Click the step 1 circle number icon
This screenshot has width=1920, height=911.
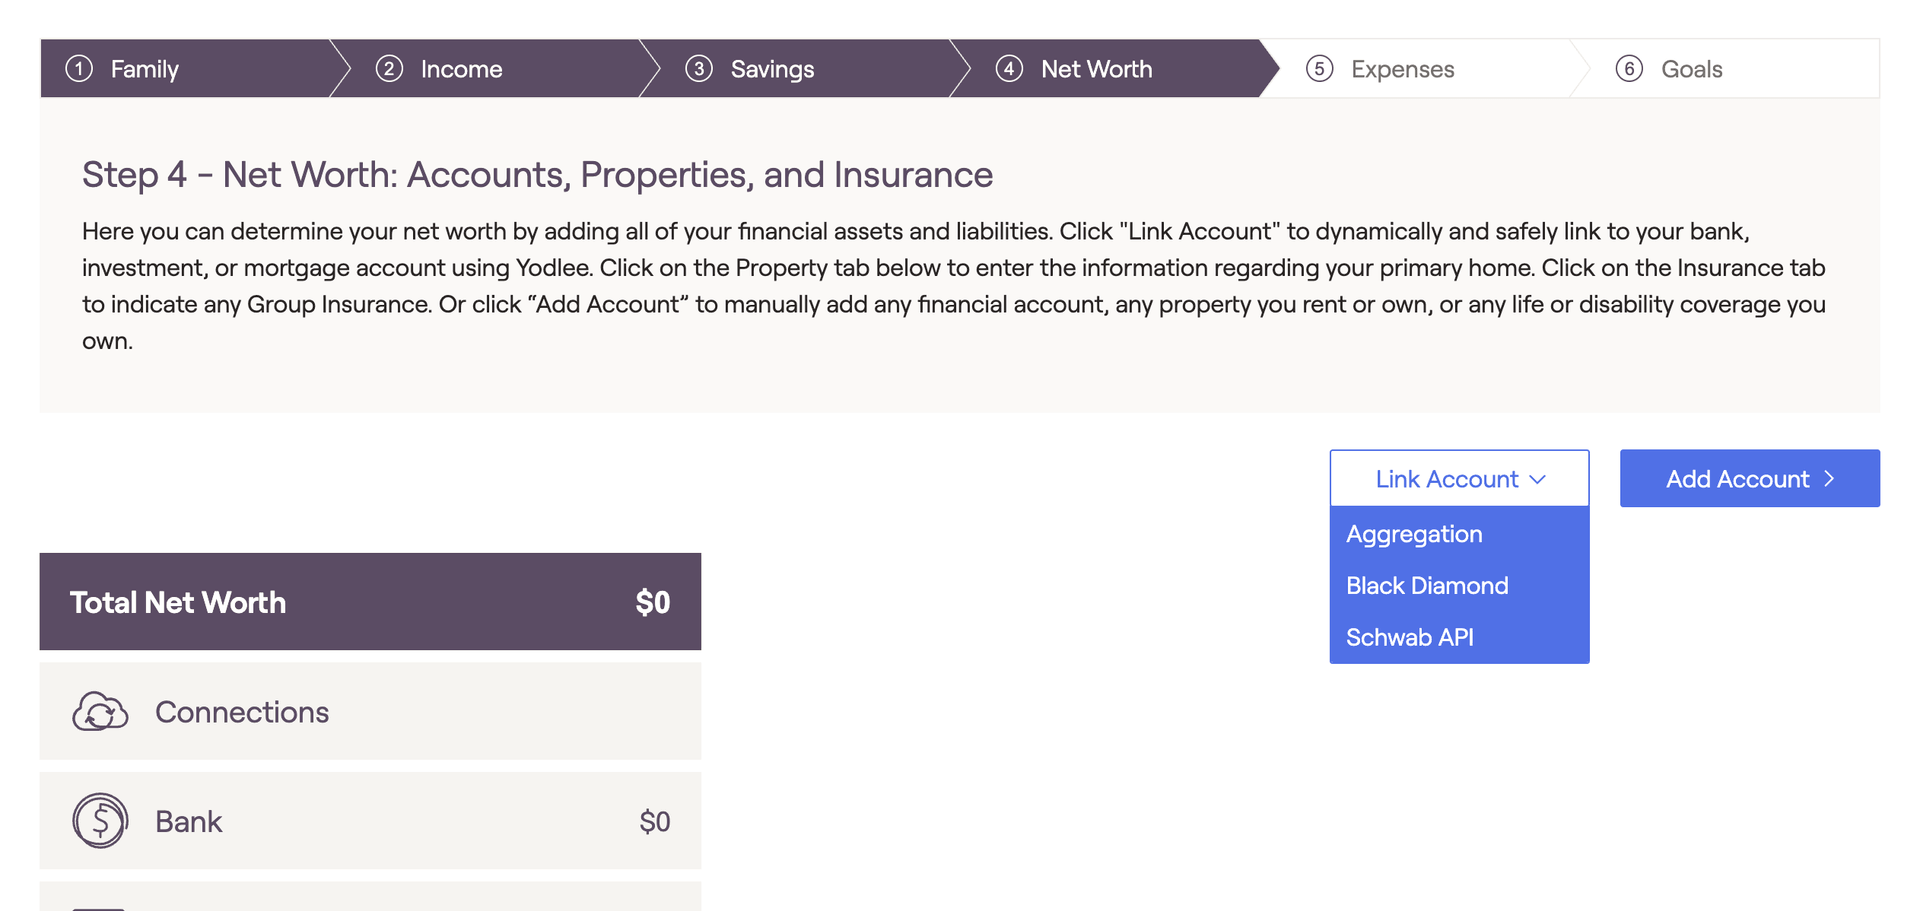point(79,69)
